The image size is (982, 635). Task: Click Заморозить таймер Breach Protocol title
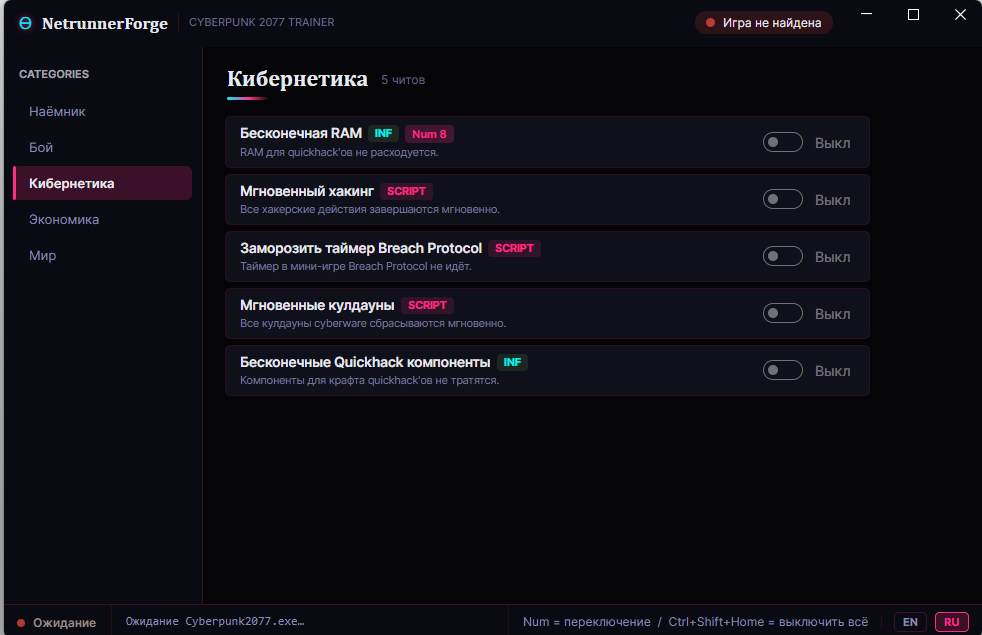coord(361,248)
